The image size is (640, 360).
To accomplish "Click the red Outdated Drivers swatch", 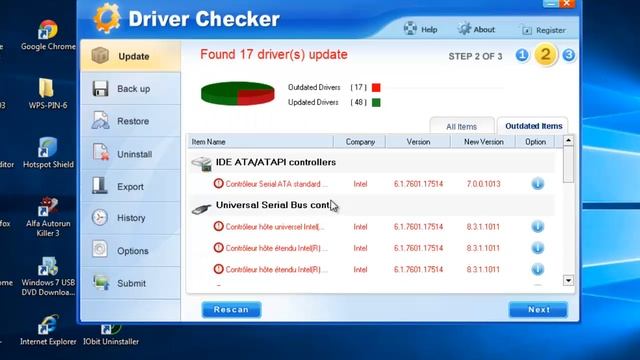I will point(376,87).
